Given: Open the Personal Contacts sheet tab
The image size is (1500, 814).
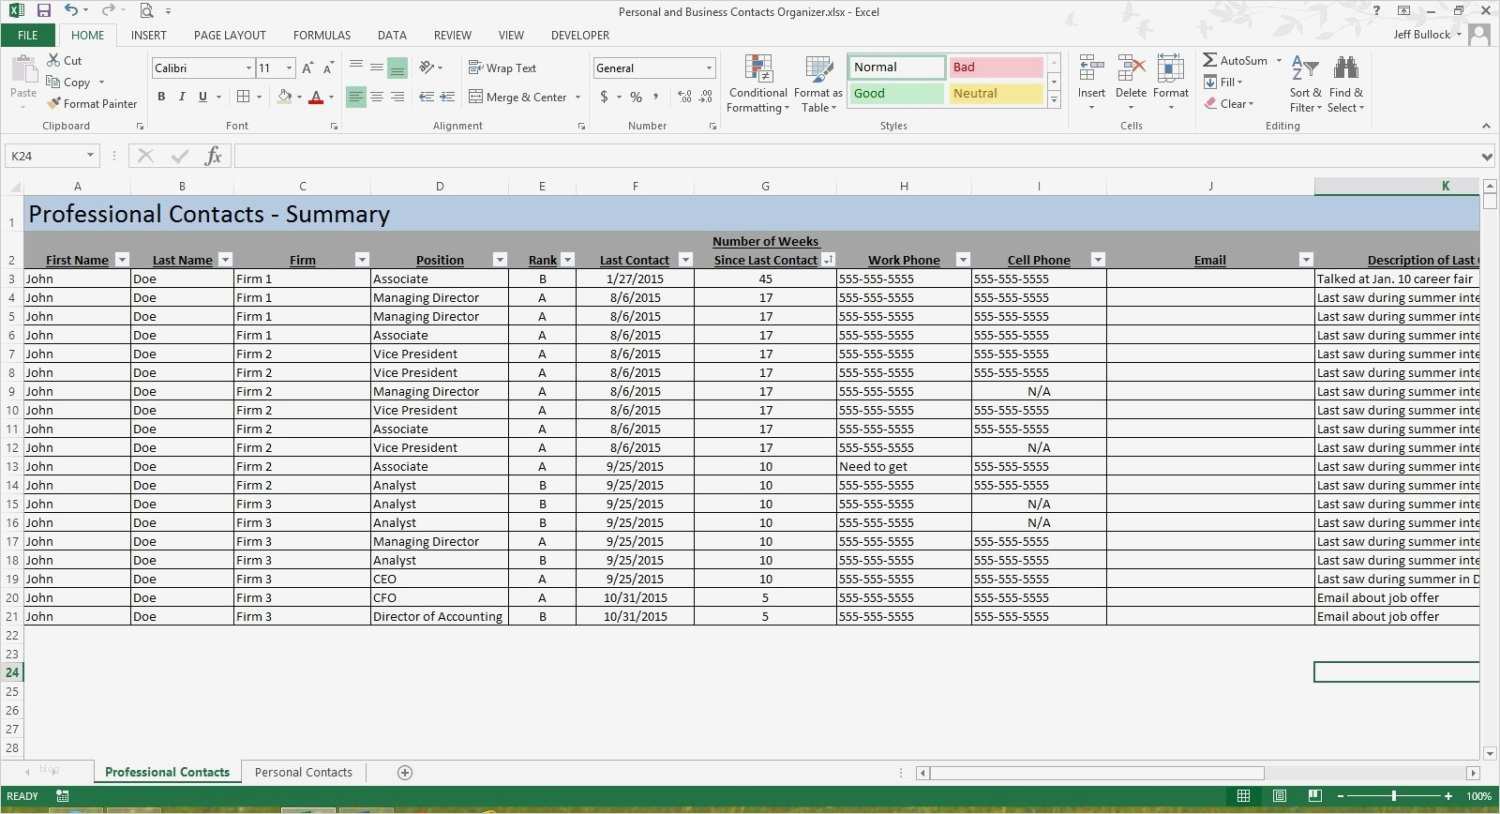Looking at the screenshot, I should (304, 772).
